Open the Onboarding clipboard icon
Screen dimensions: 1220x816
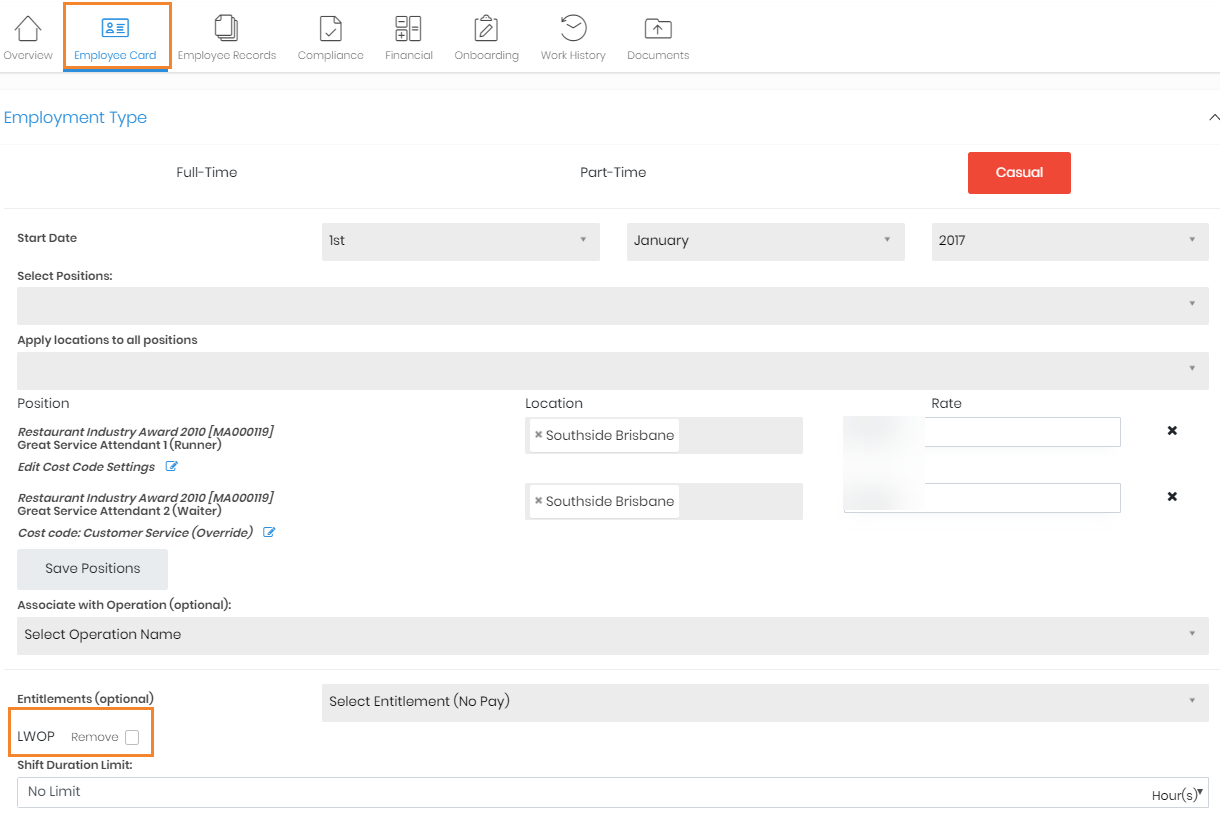(486, 30)
